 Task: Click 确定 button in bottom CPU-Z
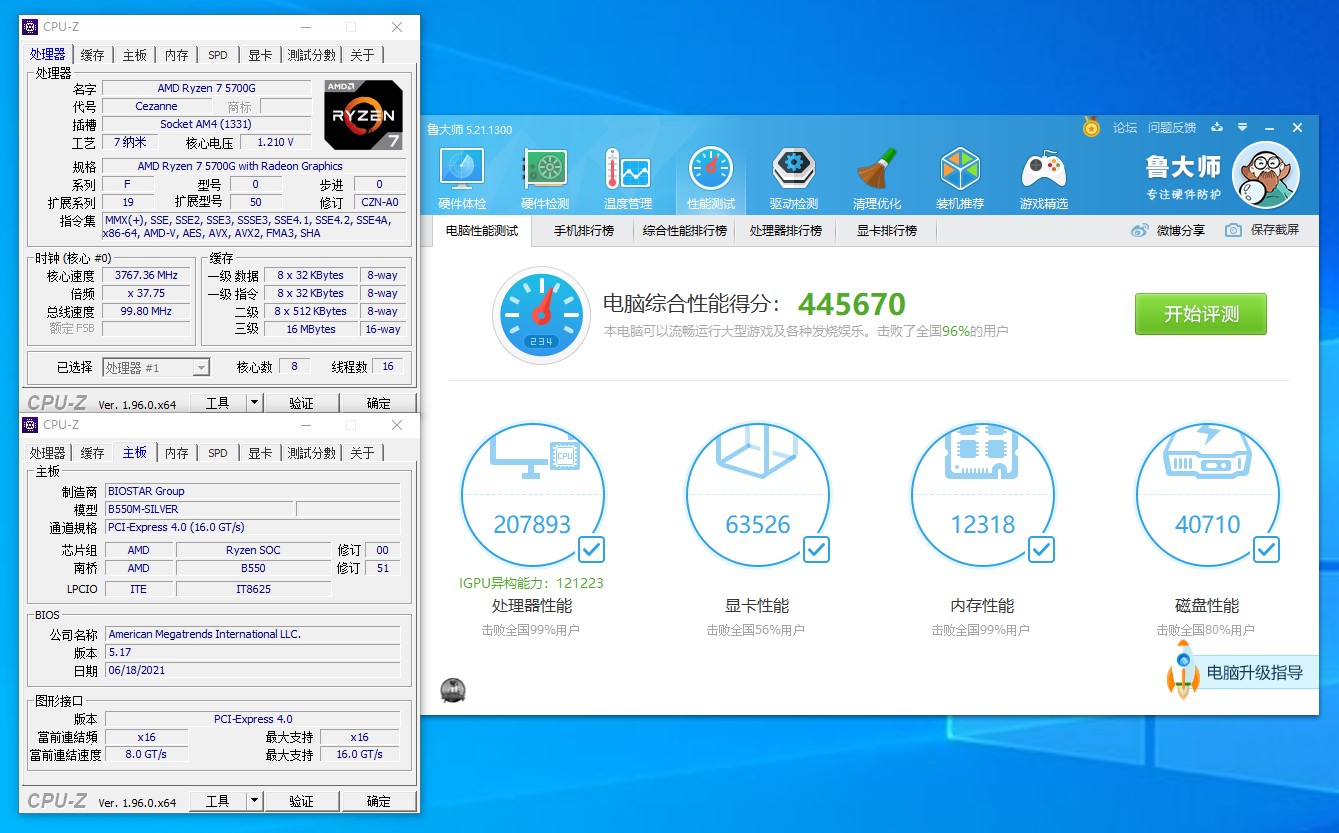(x=379, y=801)
